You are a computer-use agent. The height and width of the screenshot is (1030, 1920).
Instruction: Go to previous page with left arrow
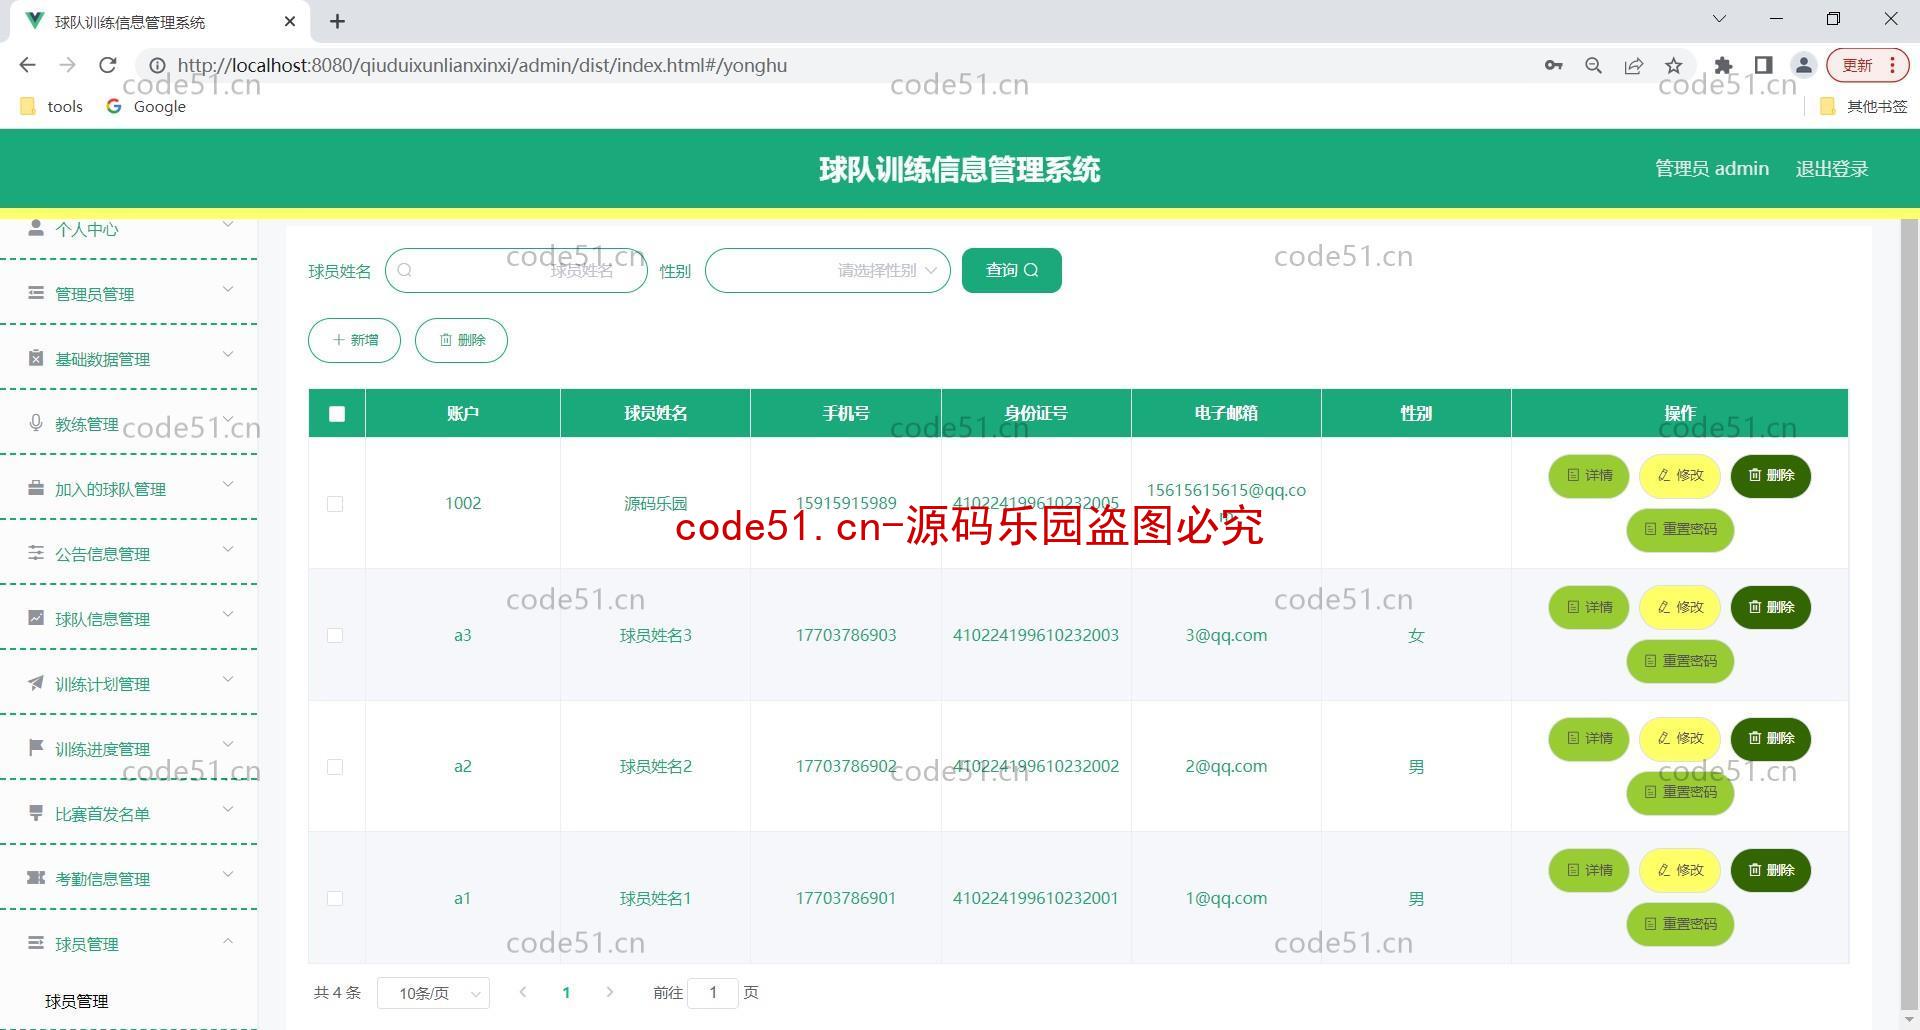[522, 992]
